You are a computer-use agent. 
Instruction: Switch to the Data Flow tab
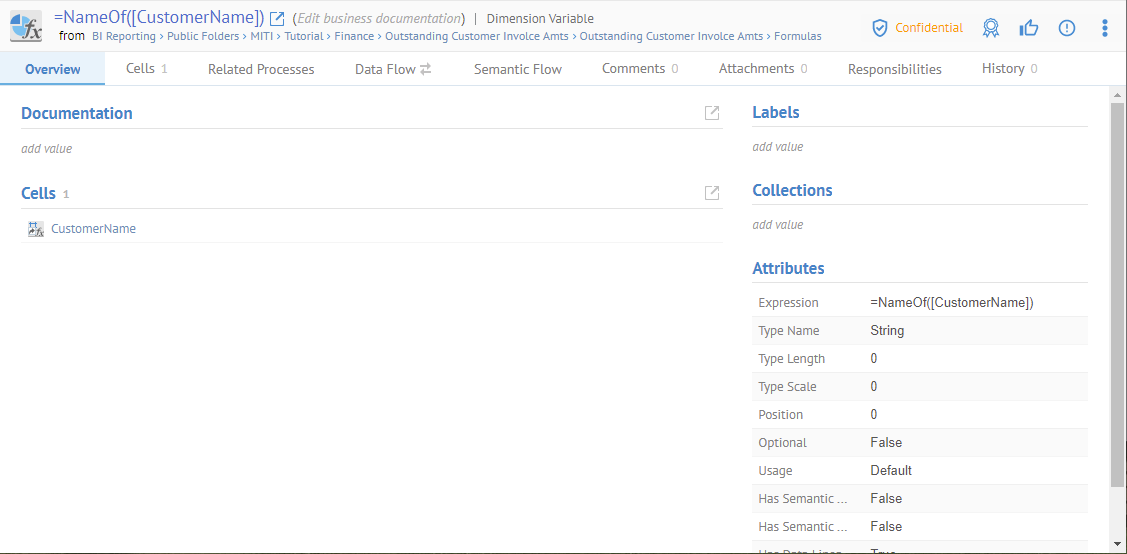[x=392, y=69]
